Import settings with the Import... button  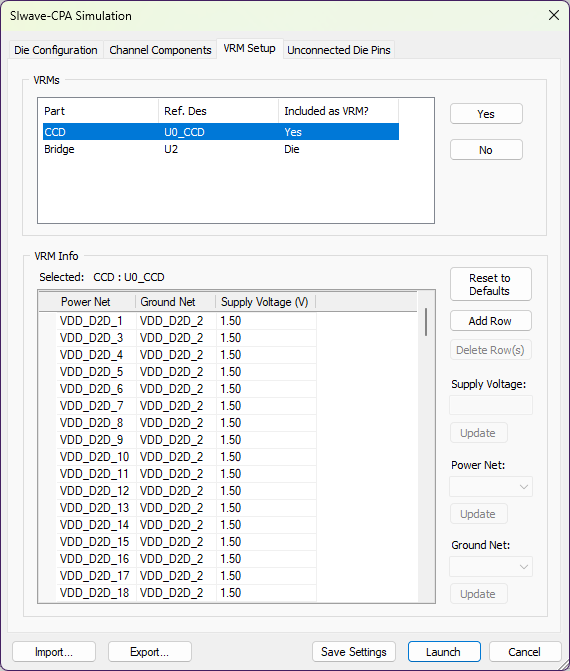click(54, 652)
